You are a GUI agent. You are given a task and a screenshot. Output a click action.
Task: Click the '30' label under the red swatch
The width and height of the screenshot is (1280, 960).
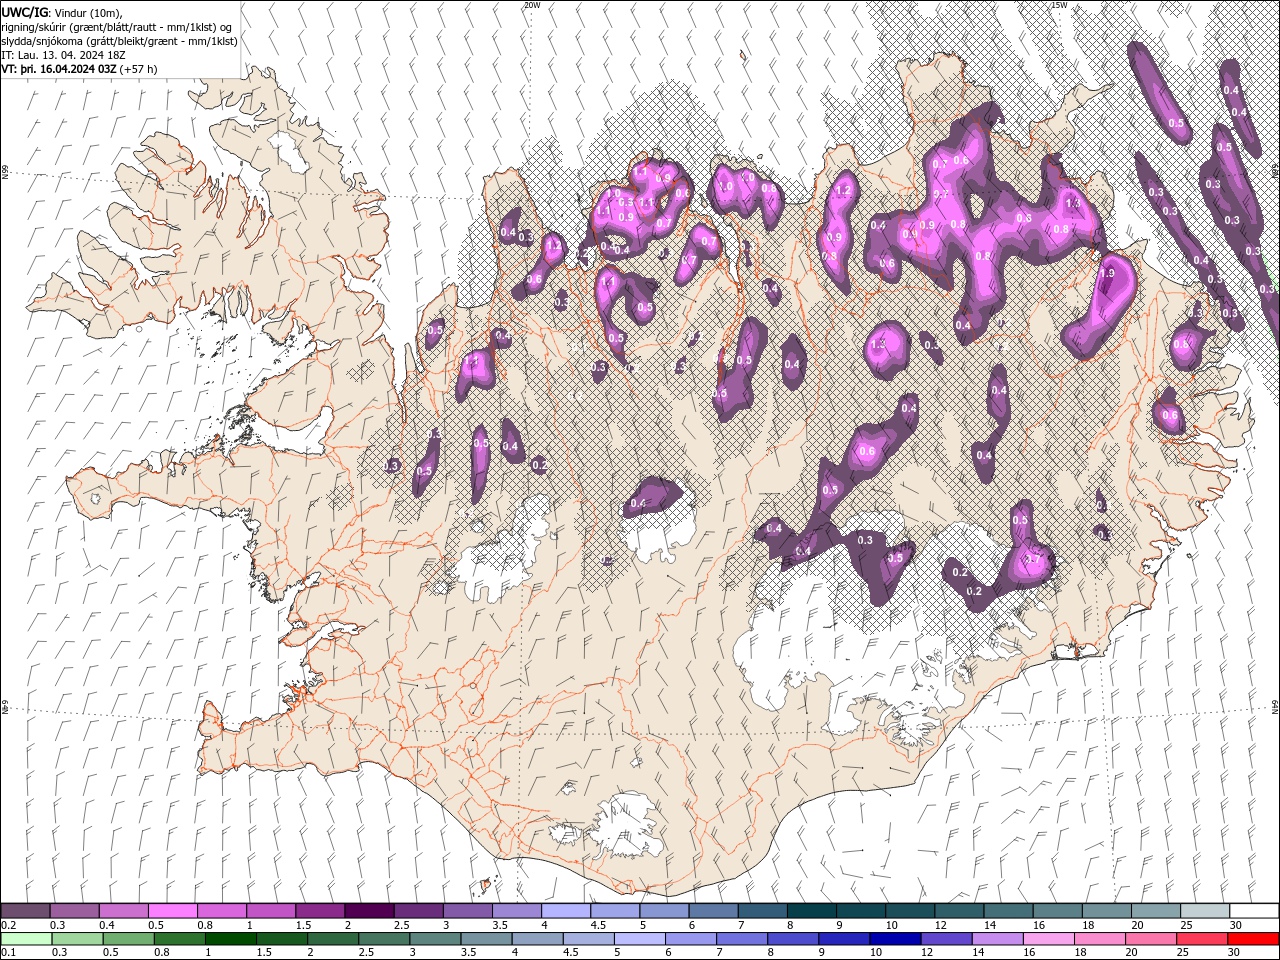click(x=1235, y=952)
